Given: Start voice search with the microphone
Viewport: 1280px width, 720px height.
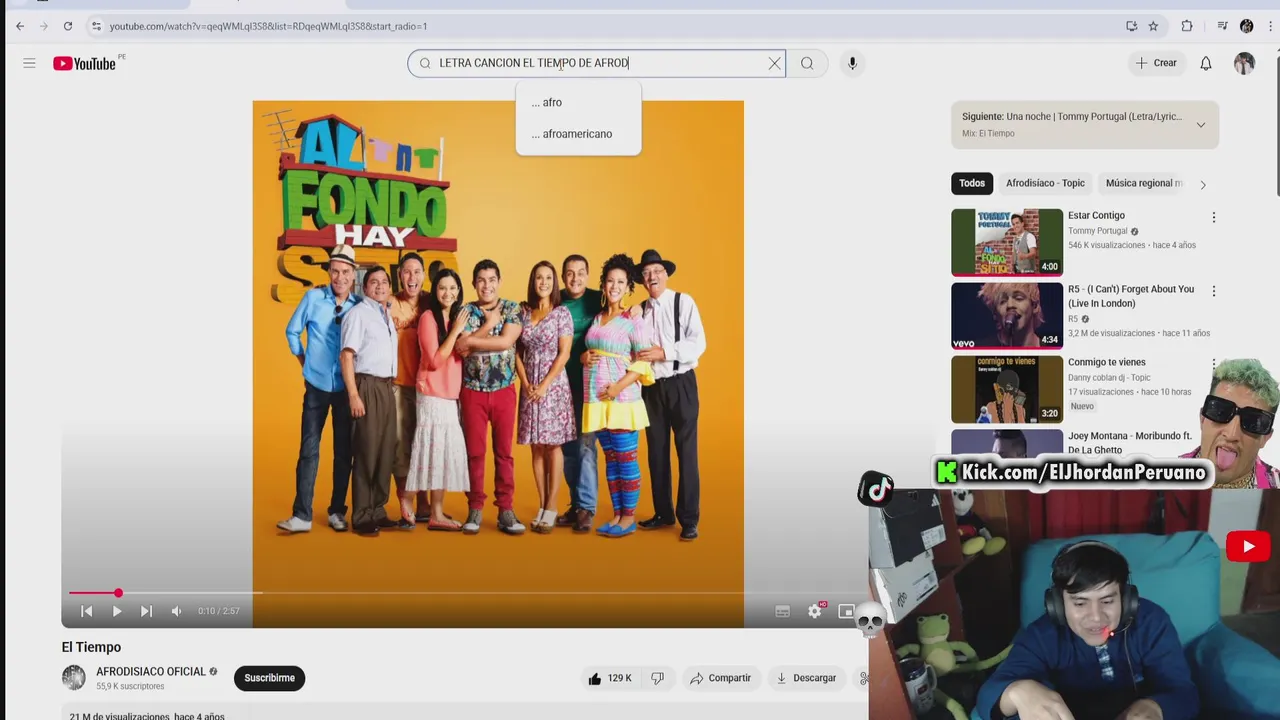Looking at the screenshot, I should [852, 63].
